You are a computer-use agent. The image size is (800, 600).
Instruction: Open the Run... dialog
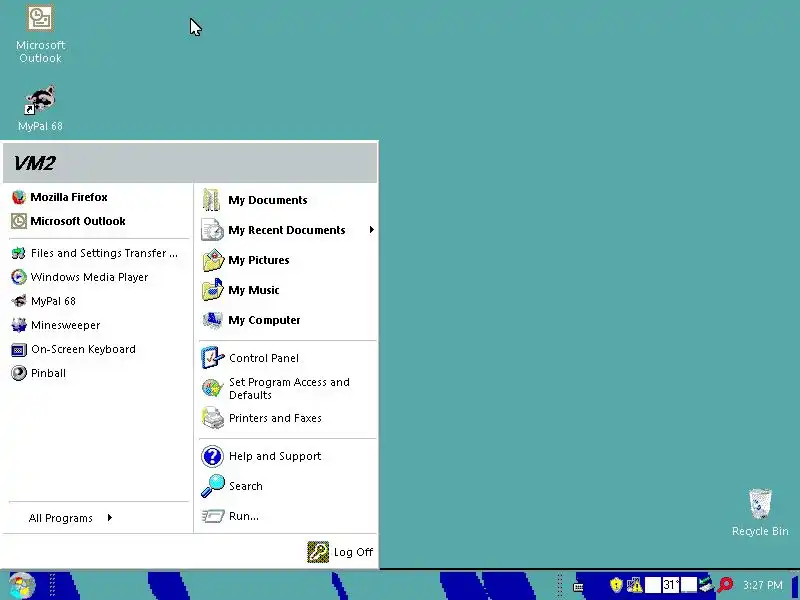coord(287,516)
